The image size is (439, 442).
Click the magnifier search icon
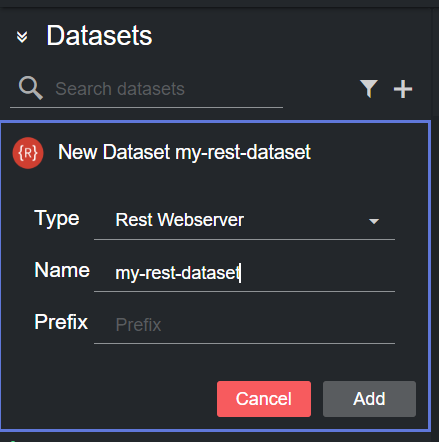point(31,88)
